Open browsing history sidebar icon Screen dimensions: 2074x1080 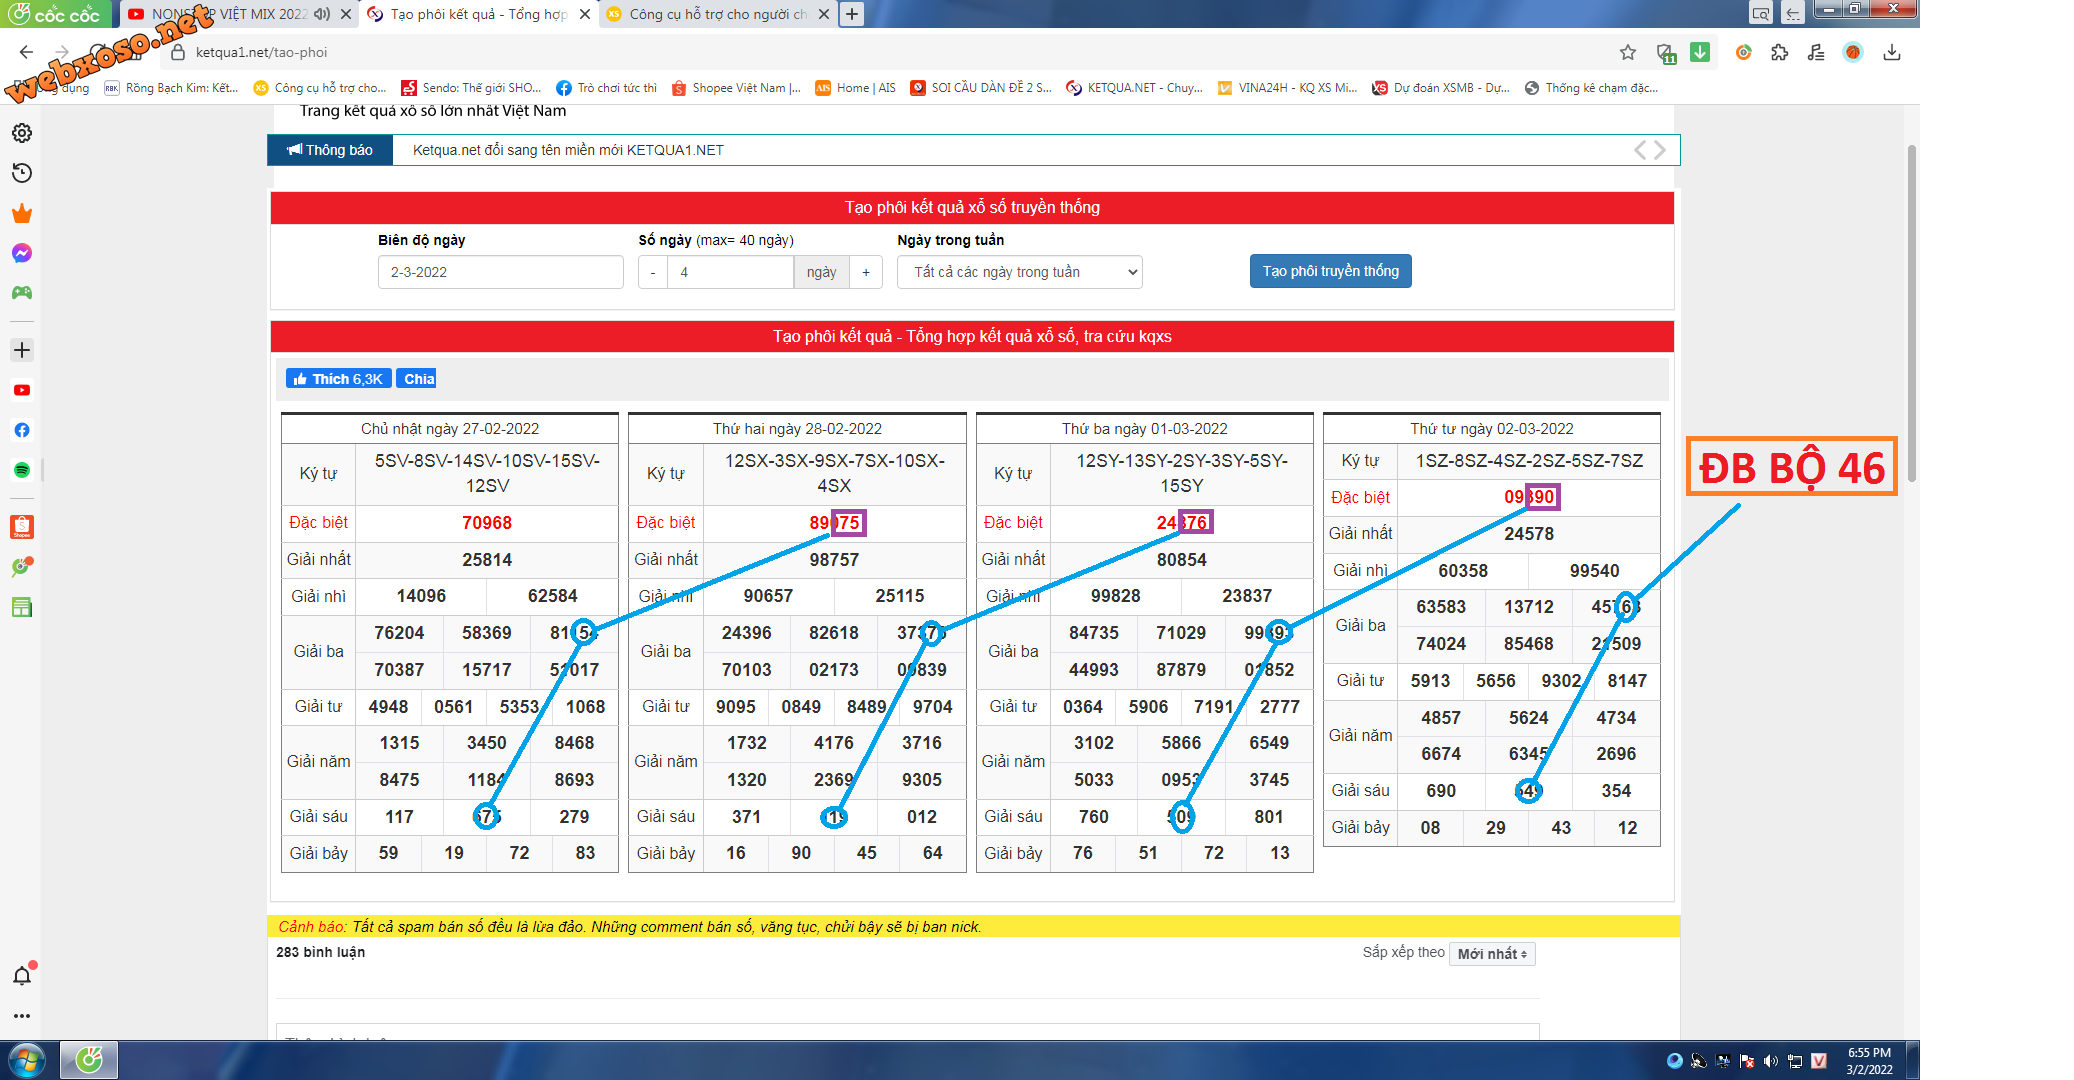(22, 173)
